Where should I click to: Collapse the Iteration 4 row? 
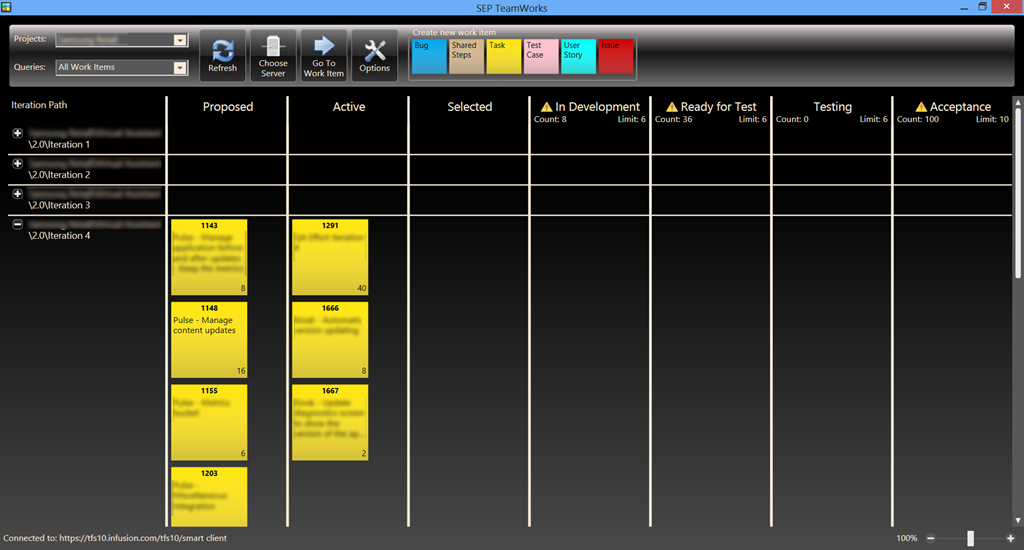point(18,224)
